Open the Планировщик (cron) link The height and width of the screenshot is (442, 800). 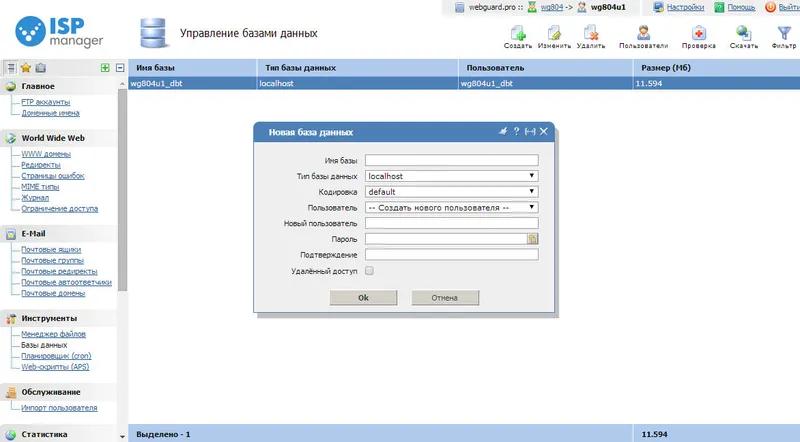click(56, 356)
